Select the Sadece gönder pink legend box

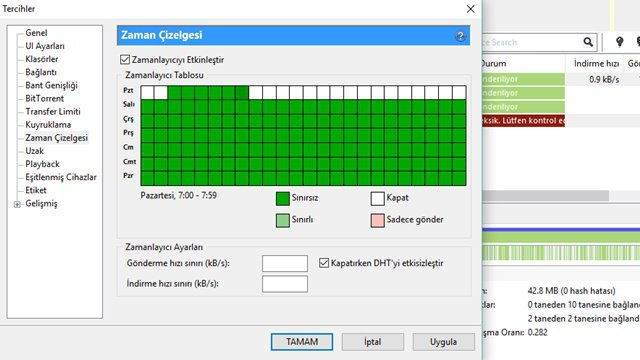point(378,220)
